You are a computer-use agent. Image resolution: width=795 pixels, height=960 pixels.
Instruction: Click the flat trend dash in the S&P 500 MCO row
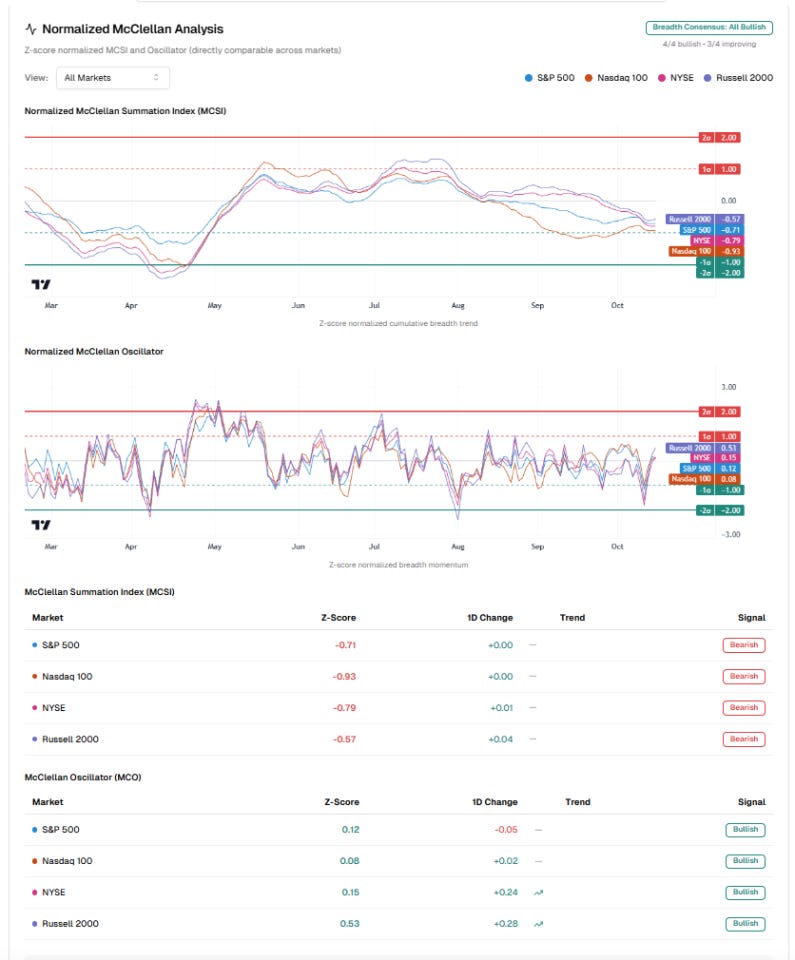(x=538, y=830)
